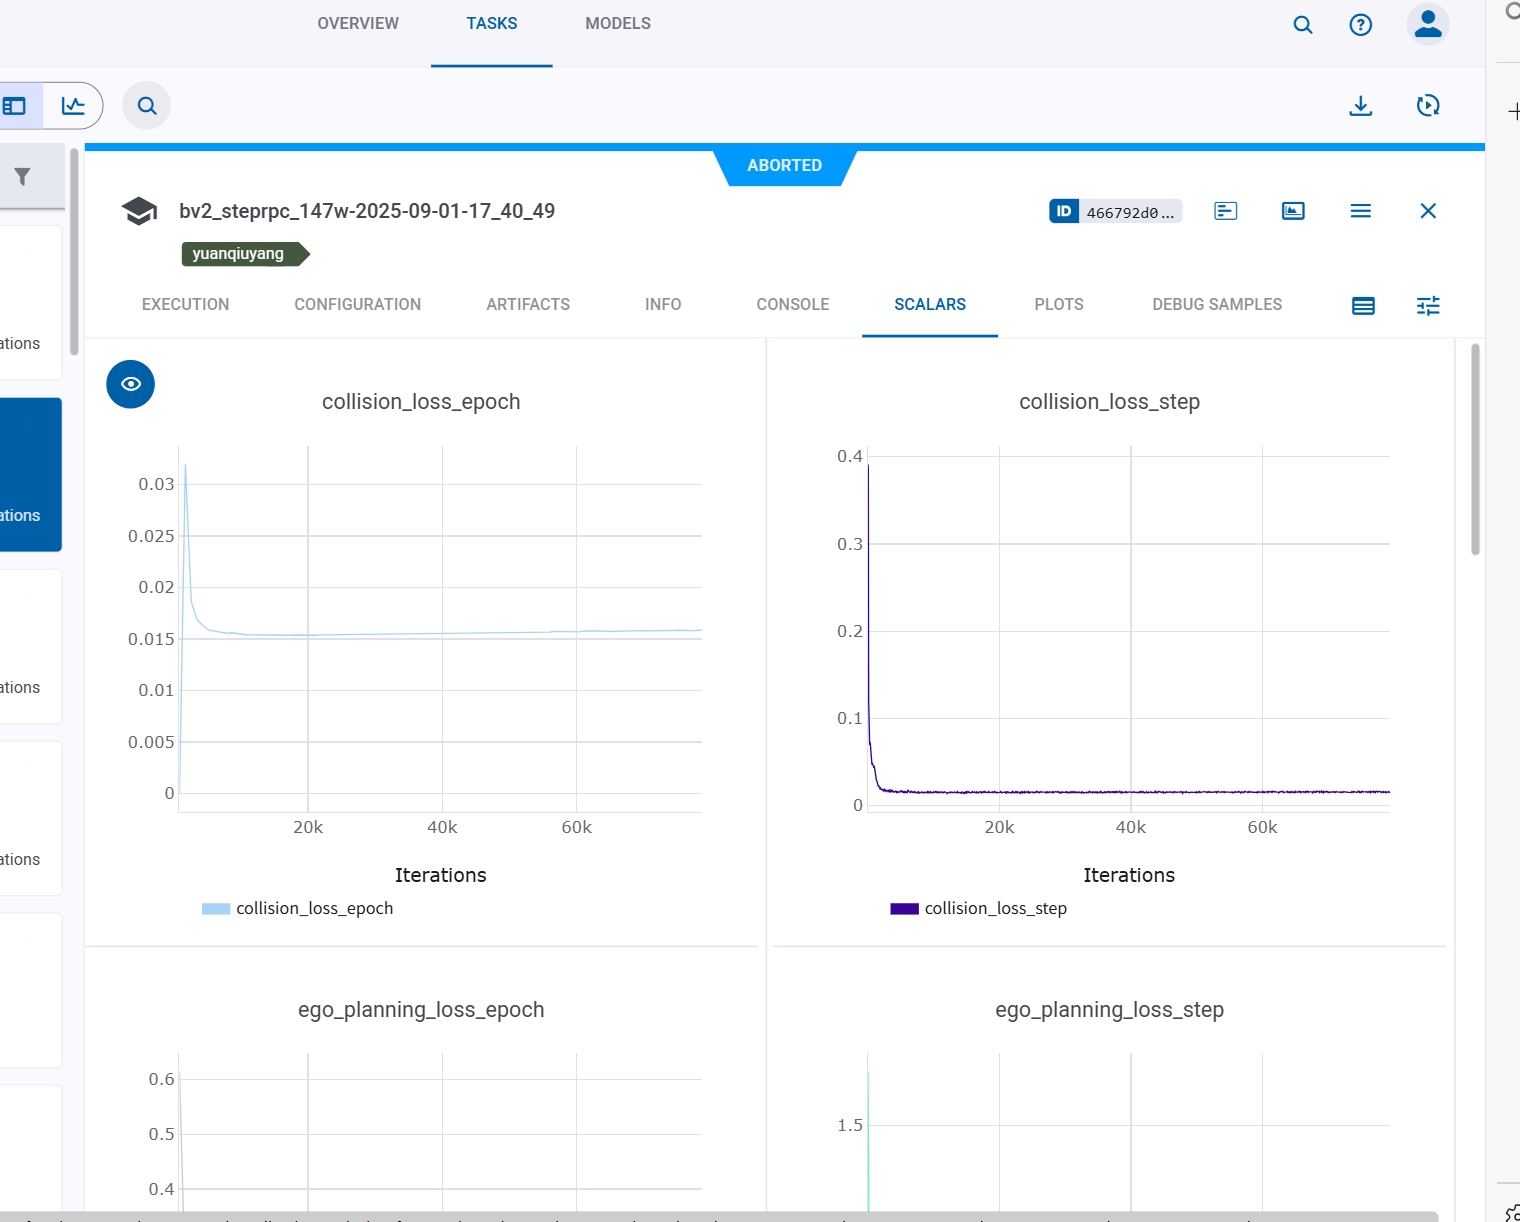The image size is (1520, 1222).
Task: Click the scalars panel vertical scrollbar
Action: click(x=1475, y=449)
